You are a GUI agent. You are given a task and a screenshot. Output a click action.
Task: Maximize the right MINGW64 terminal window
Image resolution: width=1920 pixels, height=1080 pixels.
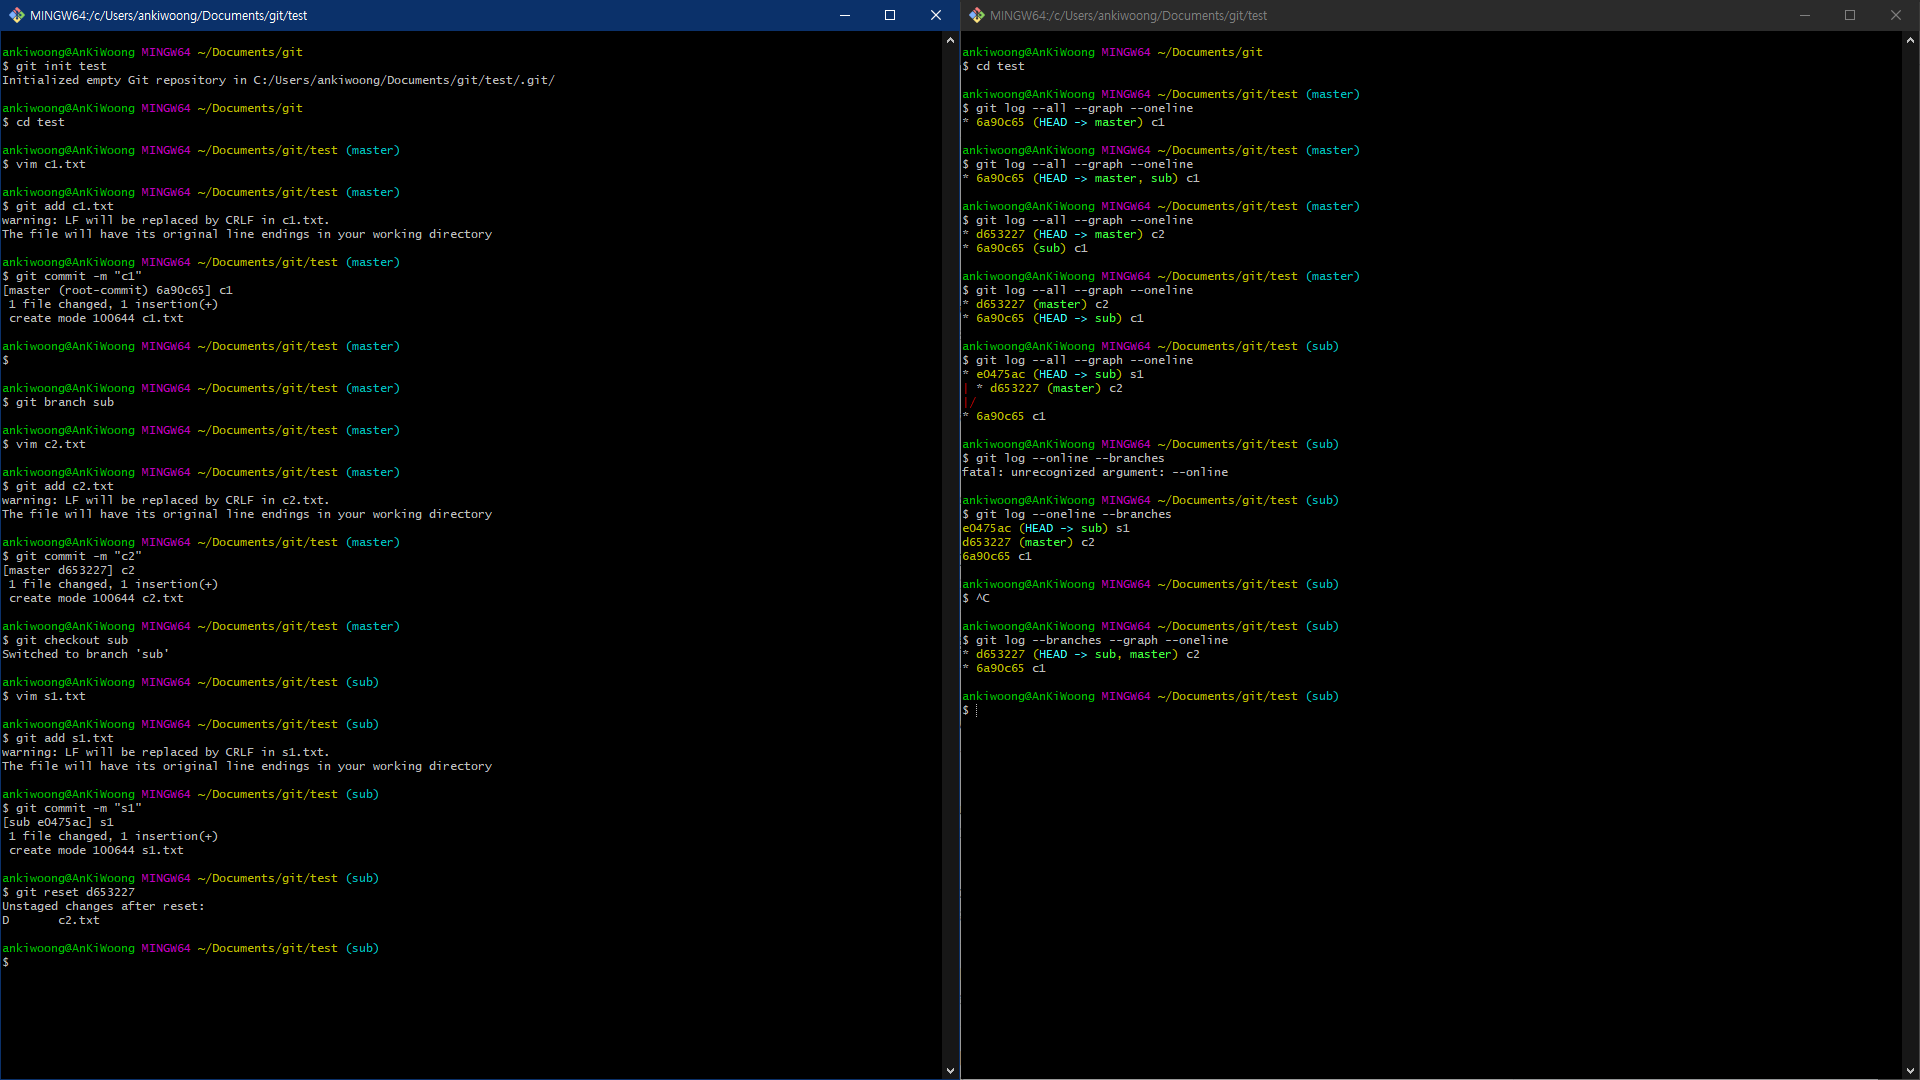1850,15
